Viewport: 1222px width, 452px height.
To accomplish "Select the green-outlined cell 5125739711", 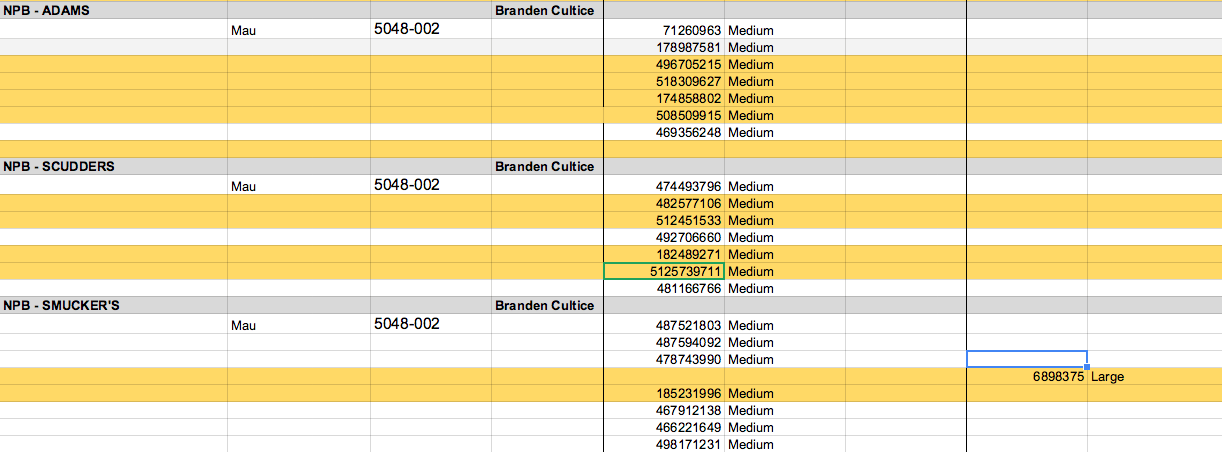I will [x=664, y=271].
